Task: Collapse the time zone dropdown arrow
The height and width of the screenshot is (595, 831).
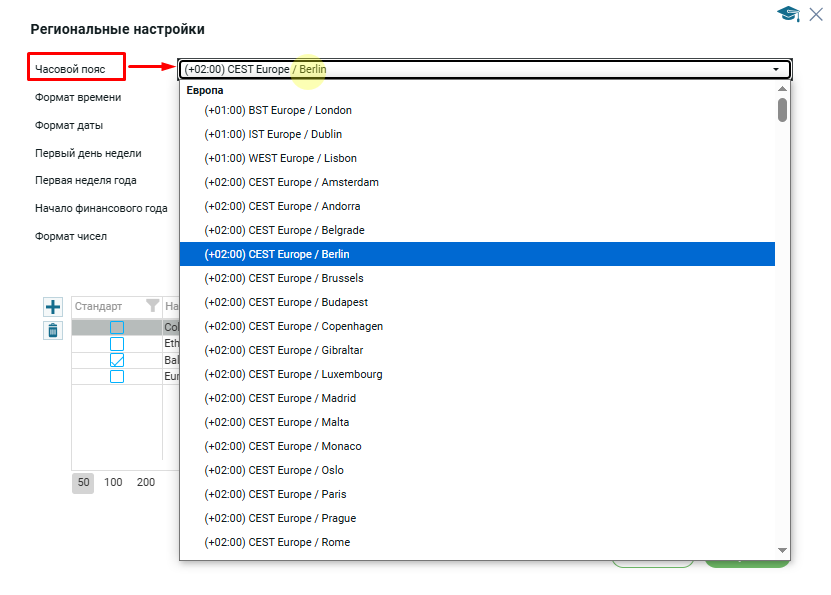Action: tap(776, 70)
